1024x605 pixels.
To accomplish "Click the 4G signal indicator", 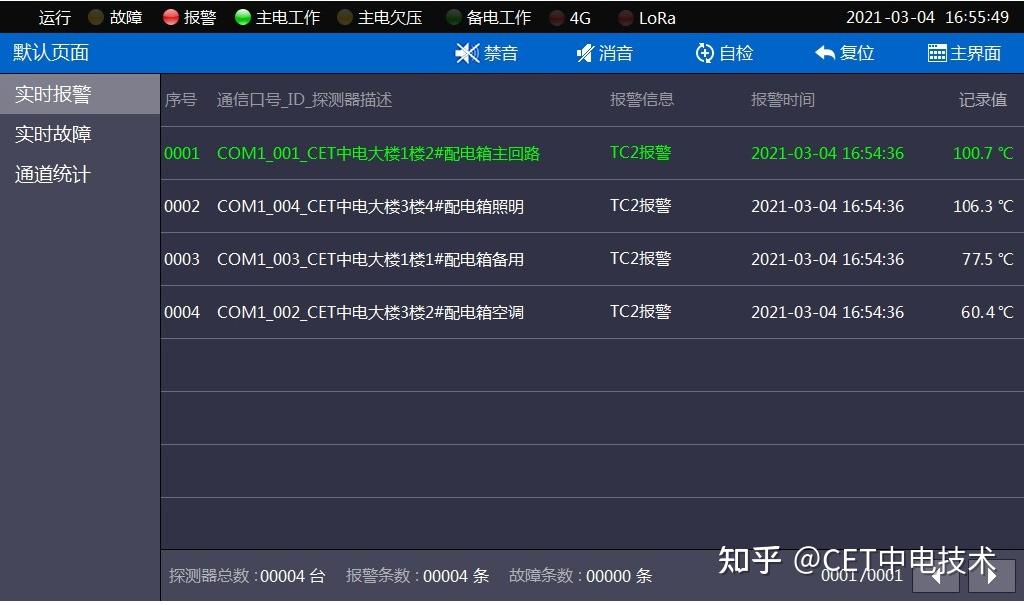I will pyautogui.click(x=557, y=18).
